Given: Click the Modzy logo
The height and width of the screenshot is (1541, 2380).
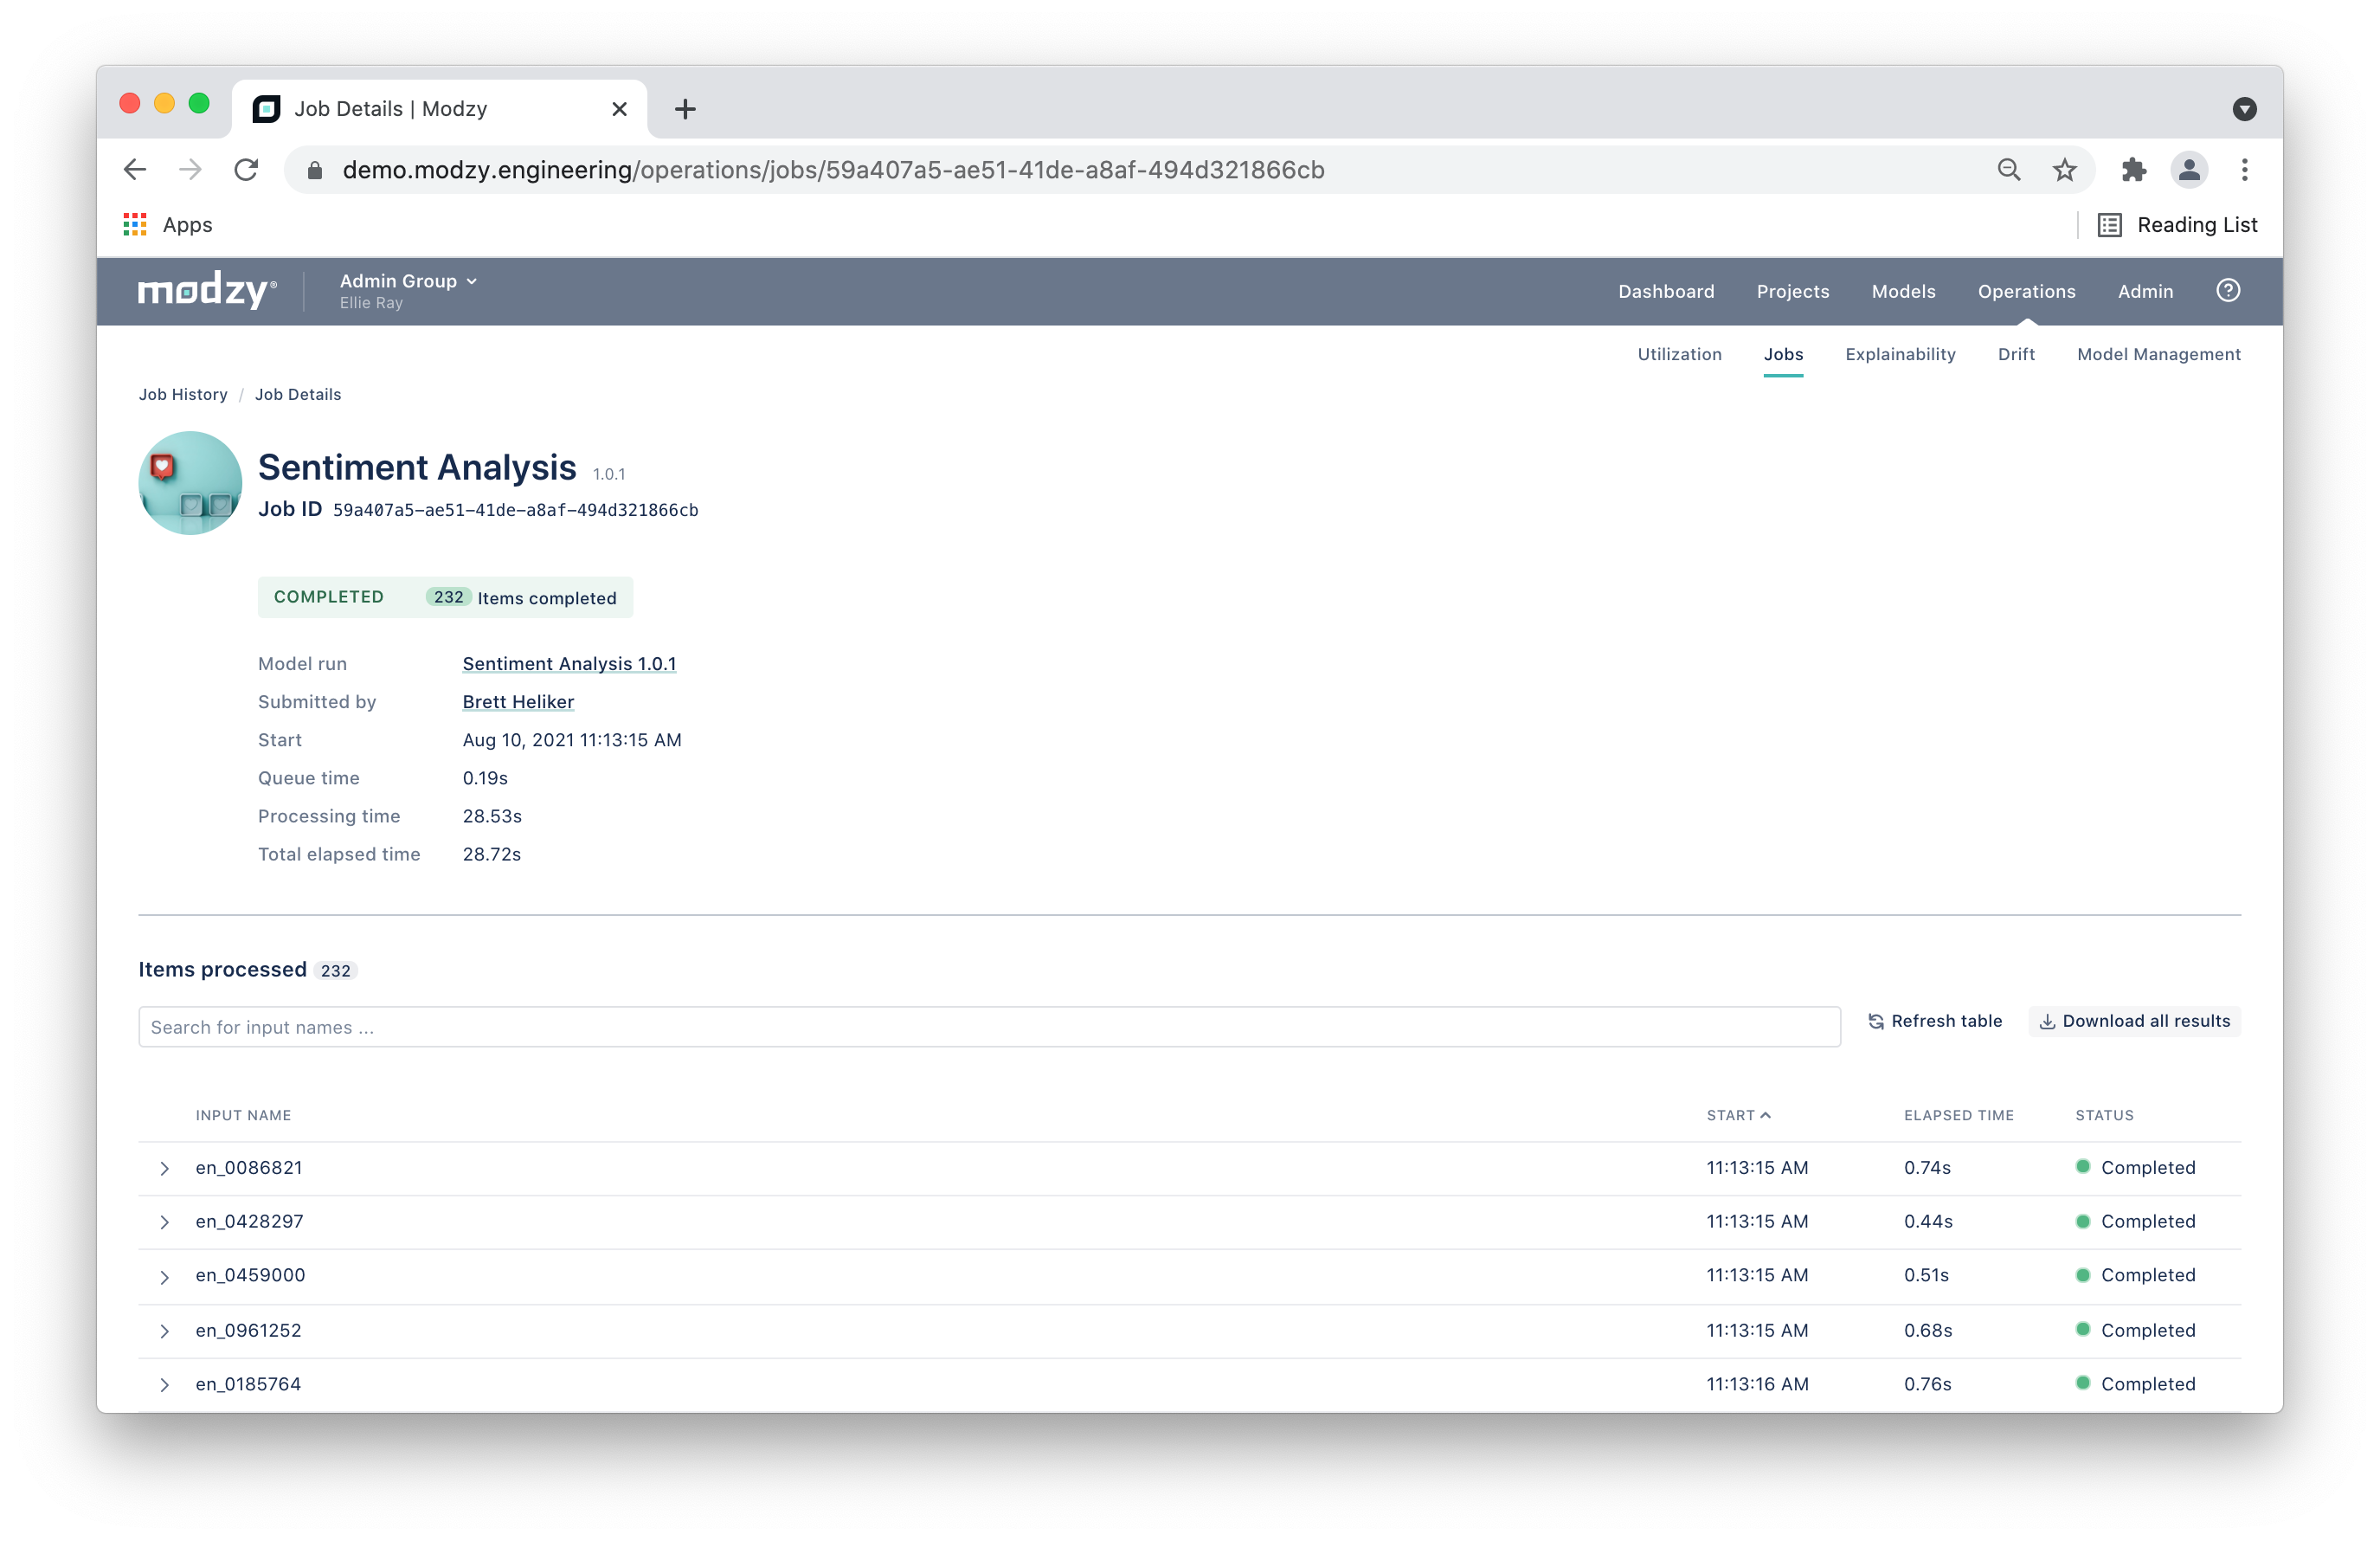Looking at the screenshot, I should [x=207, y=291].
